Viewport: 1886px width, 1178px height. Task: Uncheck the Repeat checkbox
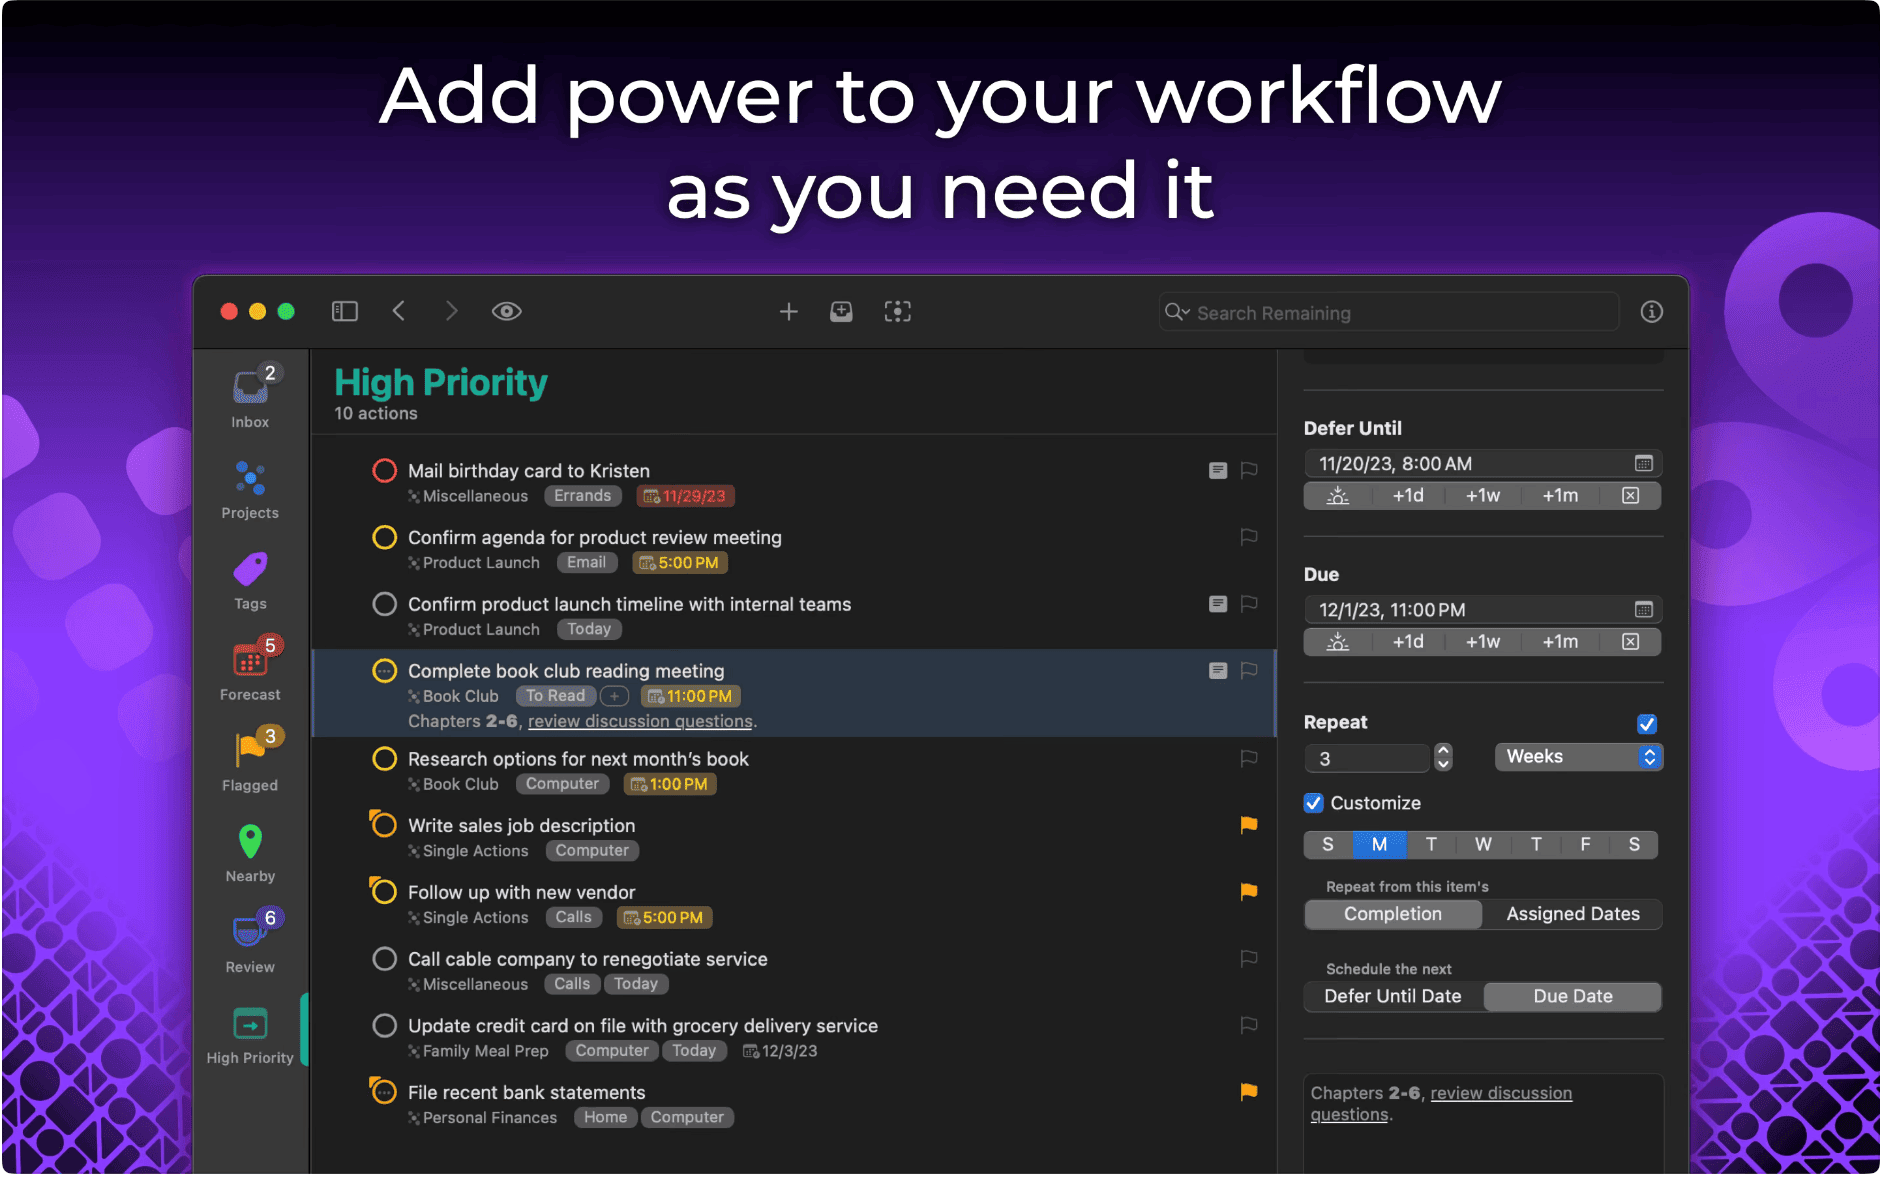click(1646, 724)
